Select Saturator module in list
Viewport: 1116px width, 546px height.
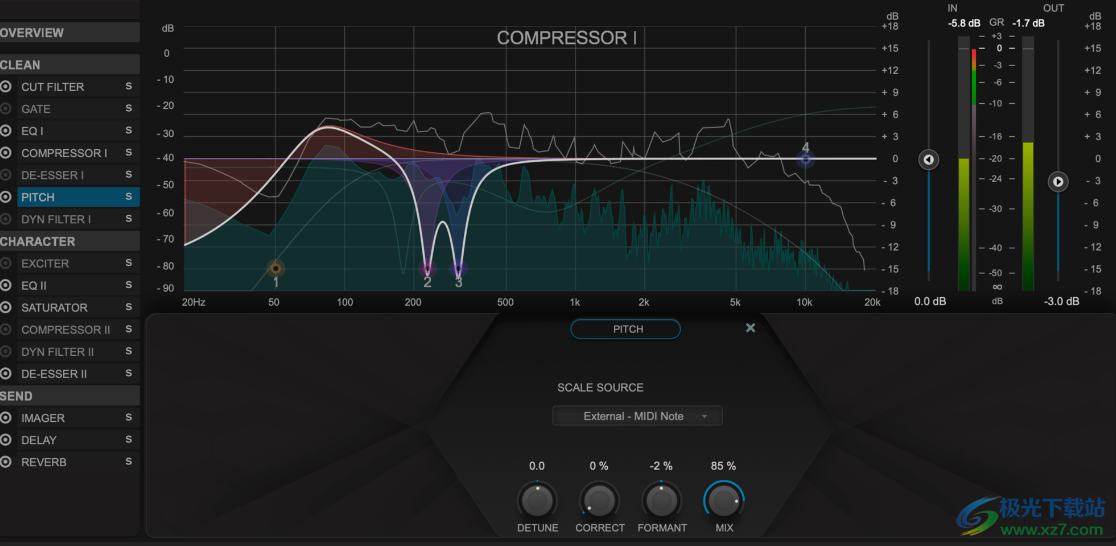55,308
